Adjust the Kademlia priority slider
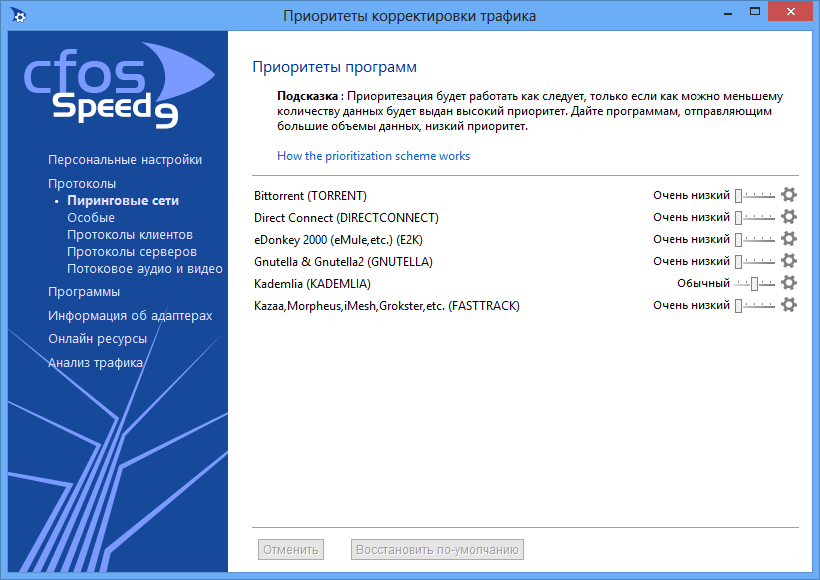The height and width of the screenshot is (580, 820). pyautogui.click(x=755, y=284)
